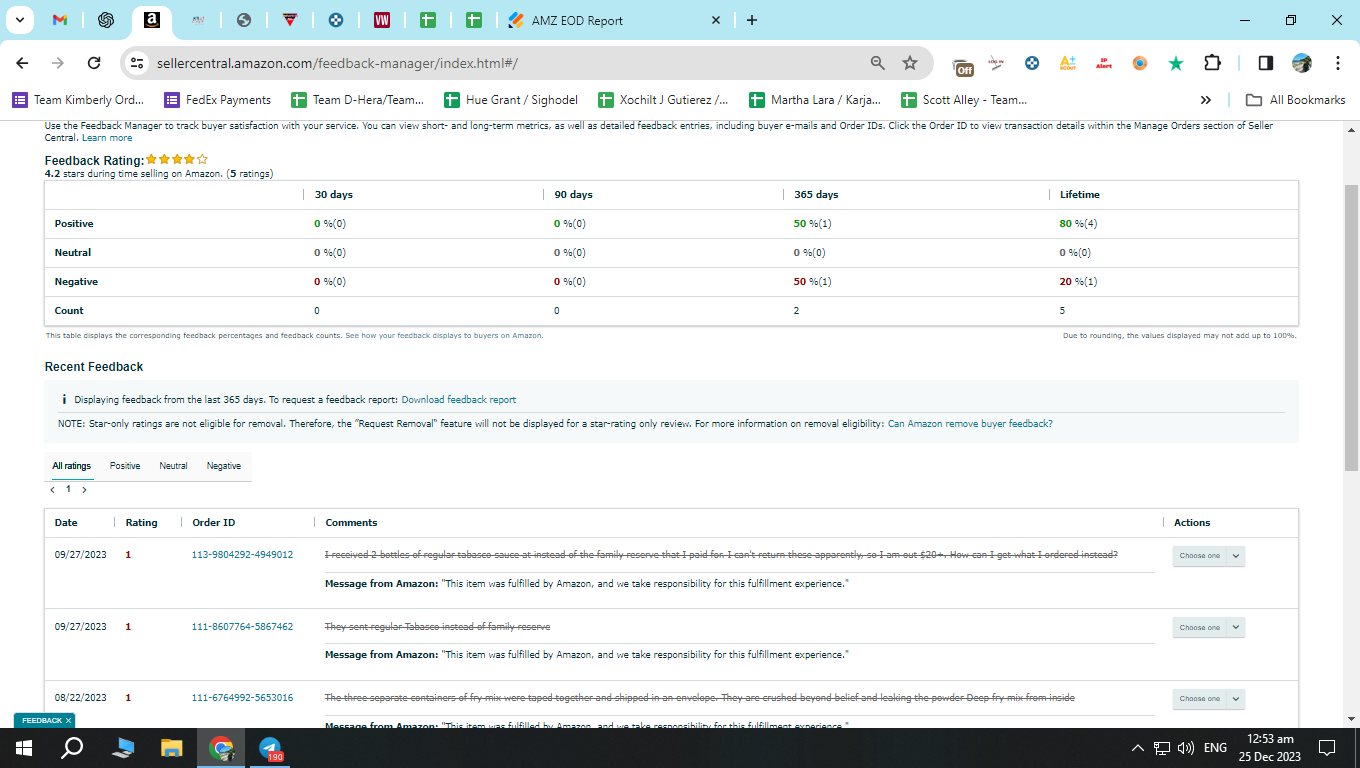
Task: Open the Windows notification center
Action: click(1327, 748)
